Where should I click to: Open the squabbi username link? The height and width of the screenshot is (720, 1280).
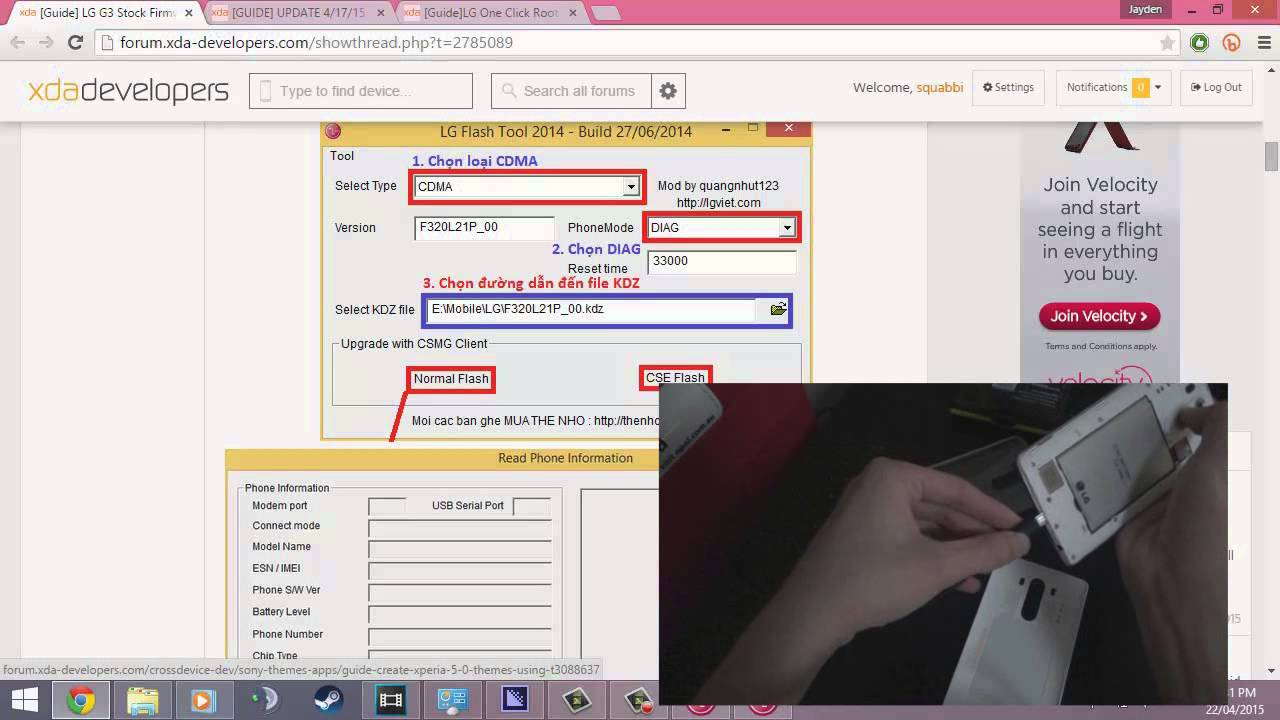click(x=940, y=88)
